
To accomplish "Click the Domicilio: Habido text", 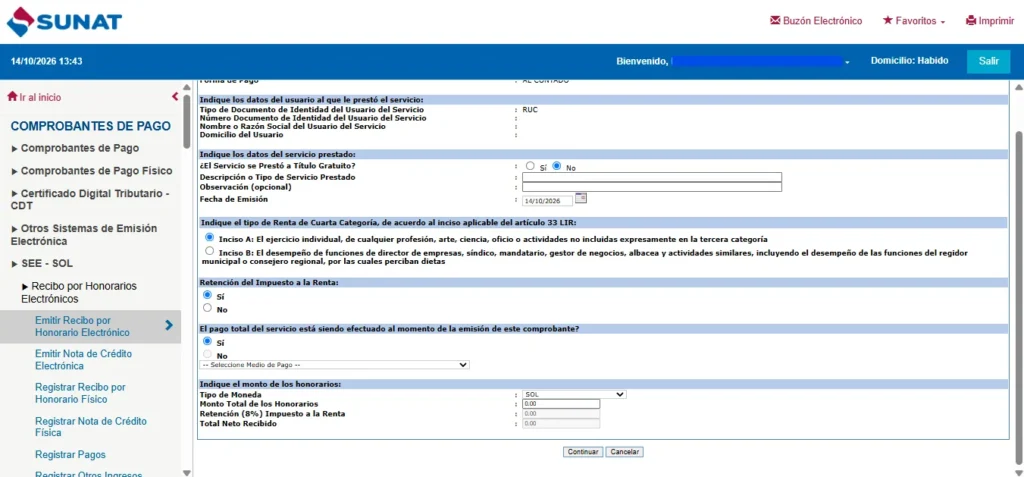I will coord(909,61).
